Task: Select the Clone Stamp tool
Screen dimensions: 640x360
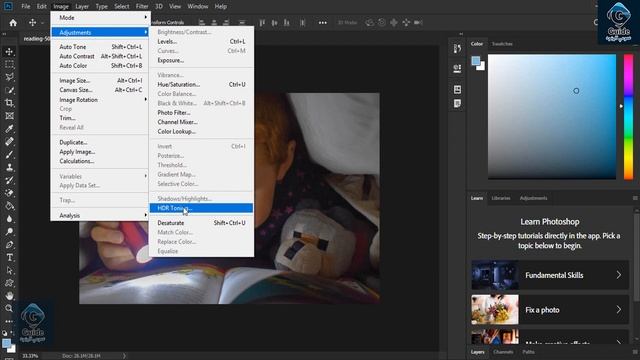Action: coord(9,167)
